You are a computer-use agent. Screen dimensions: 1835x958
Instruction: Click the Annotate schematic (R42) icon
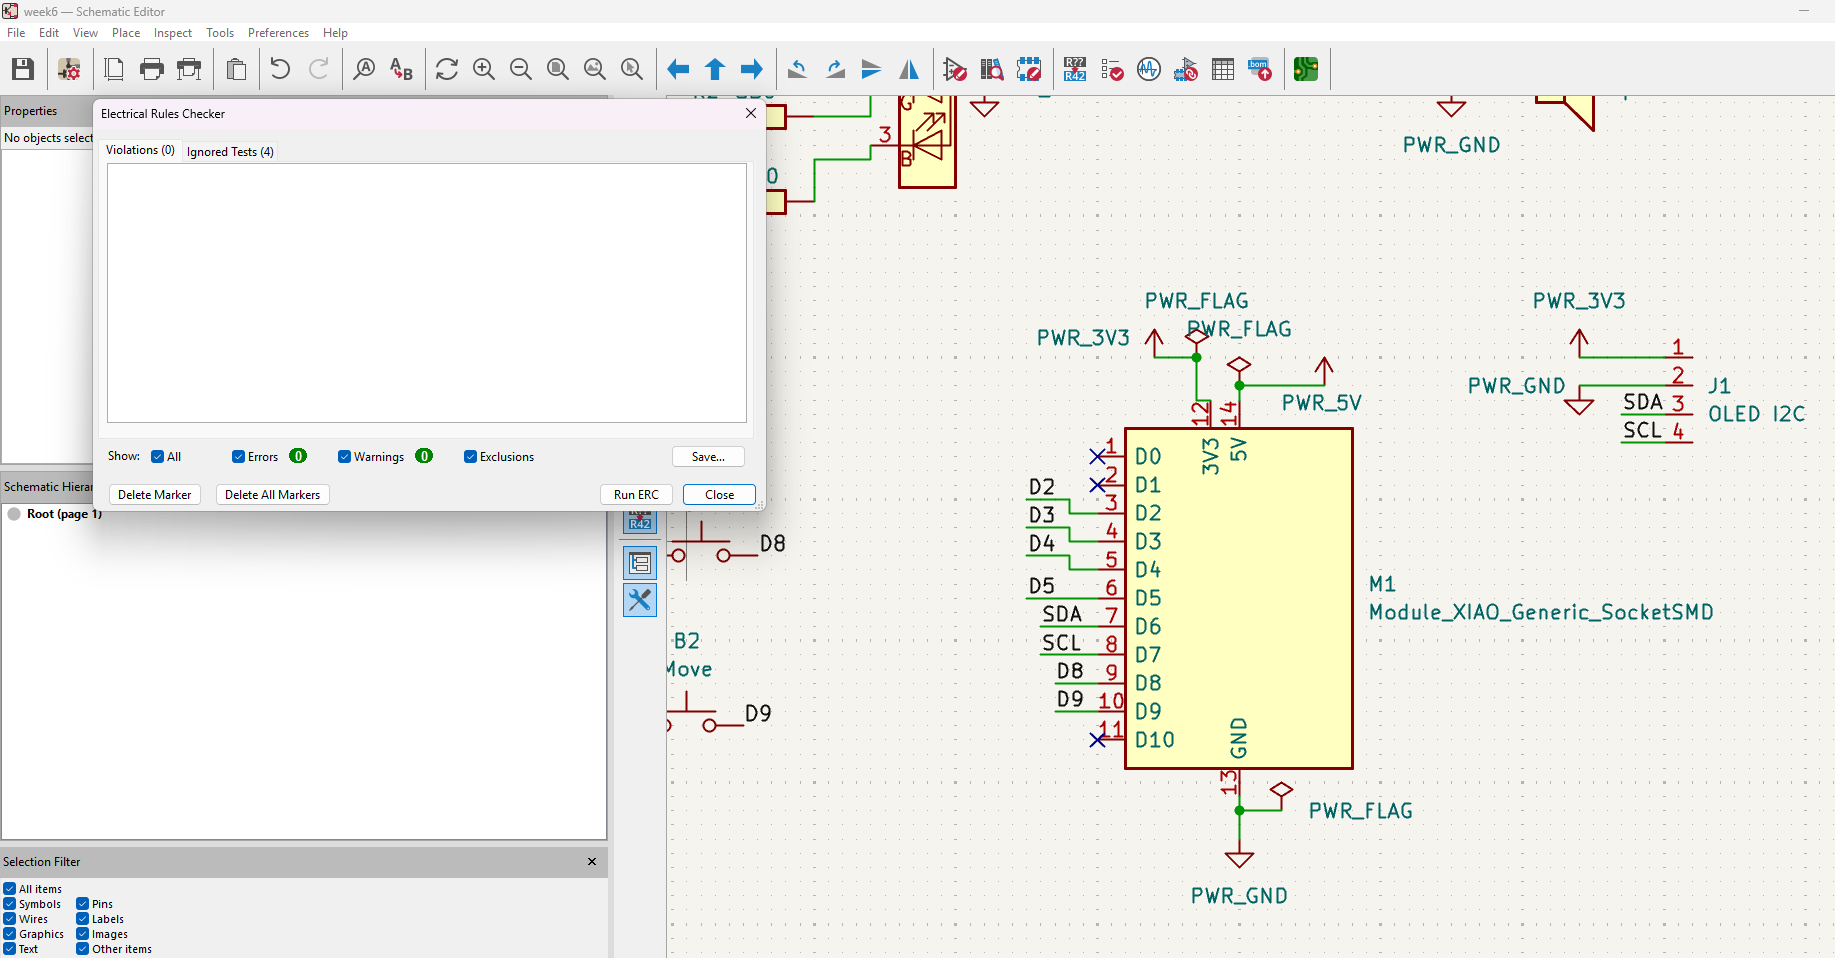point(1075,69)
